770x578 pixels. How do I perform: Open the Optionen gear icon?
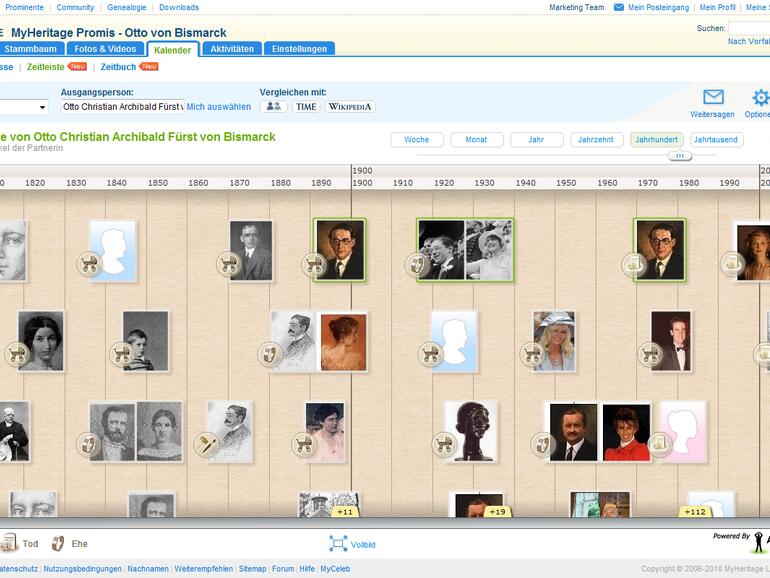click(761, 97)
